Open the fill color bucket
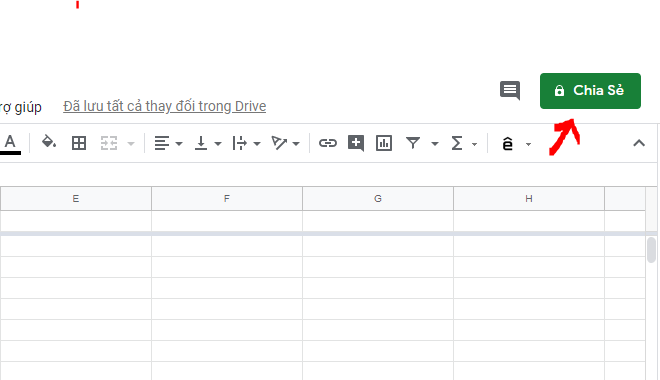This screenshot has height=380, width=660. click(48, 143)
